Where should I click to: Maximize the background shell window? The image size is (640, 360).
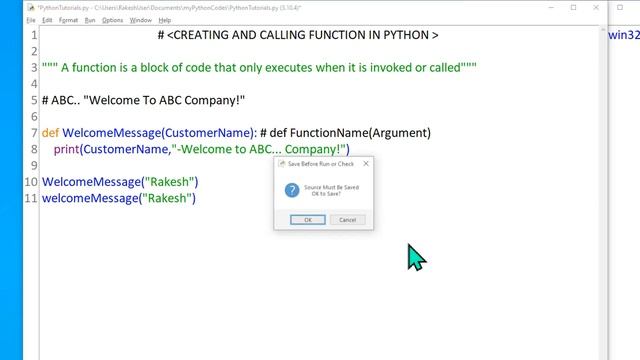pyautogui.click(x=620, y=7)
